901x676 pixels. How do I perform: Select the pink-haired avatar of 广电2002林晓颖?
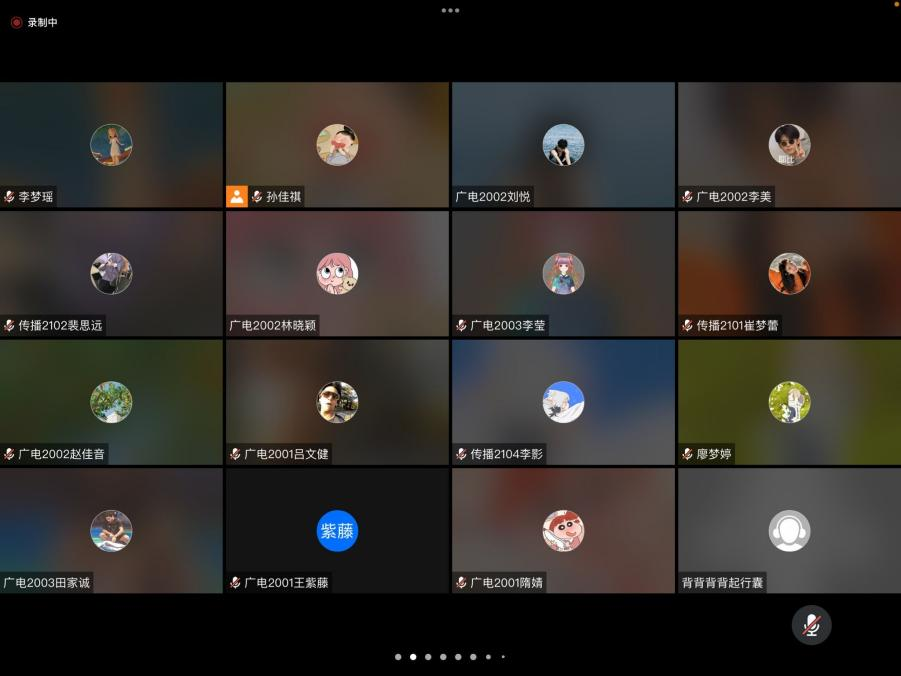[x=337, y=273]
